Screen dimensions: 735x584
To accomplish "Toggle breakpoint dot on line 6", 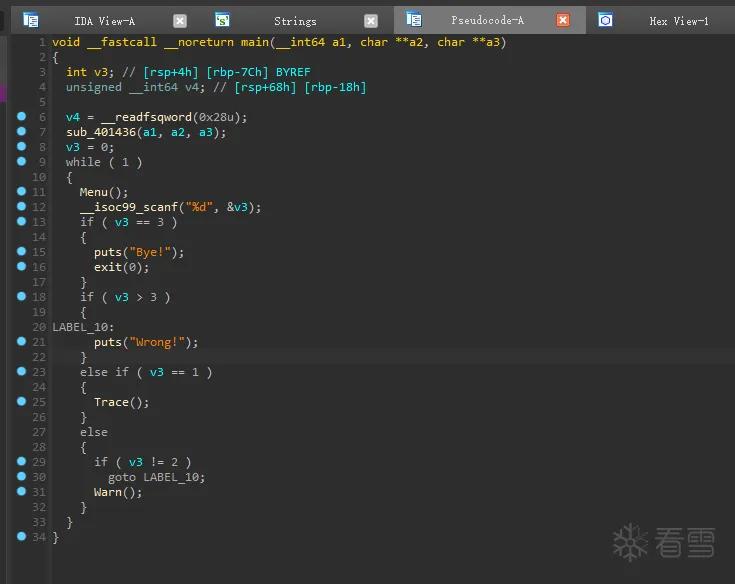I will coord(22,116).
